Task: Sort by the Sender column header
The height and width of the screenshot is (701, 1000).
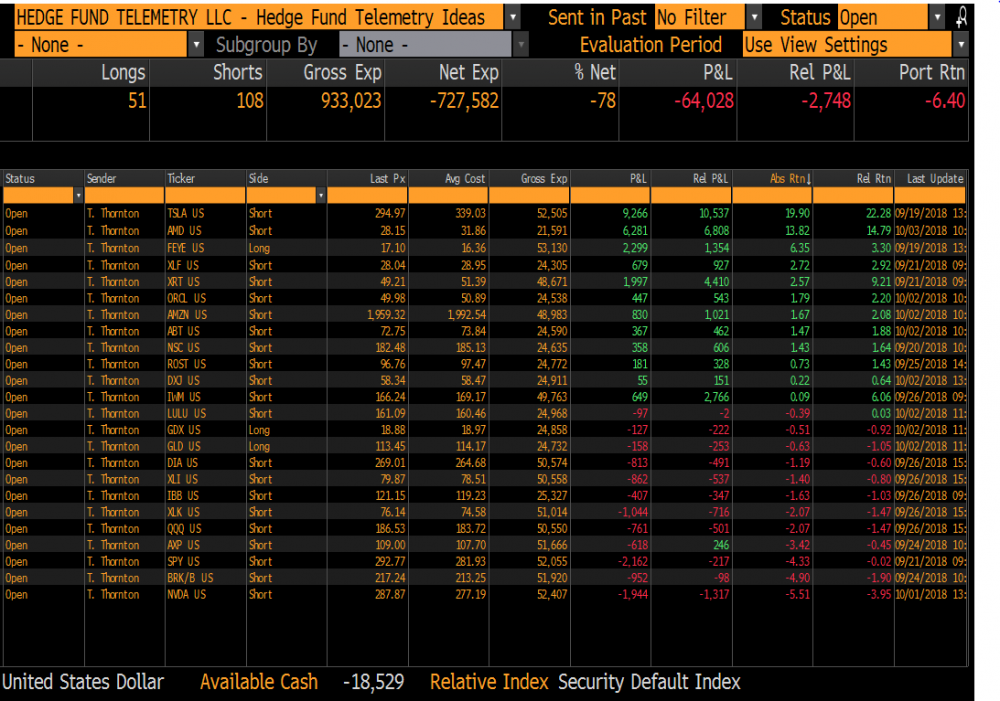Action: pyautogui.click(x=101, y=179)
